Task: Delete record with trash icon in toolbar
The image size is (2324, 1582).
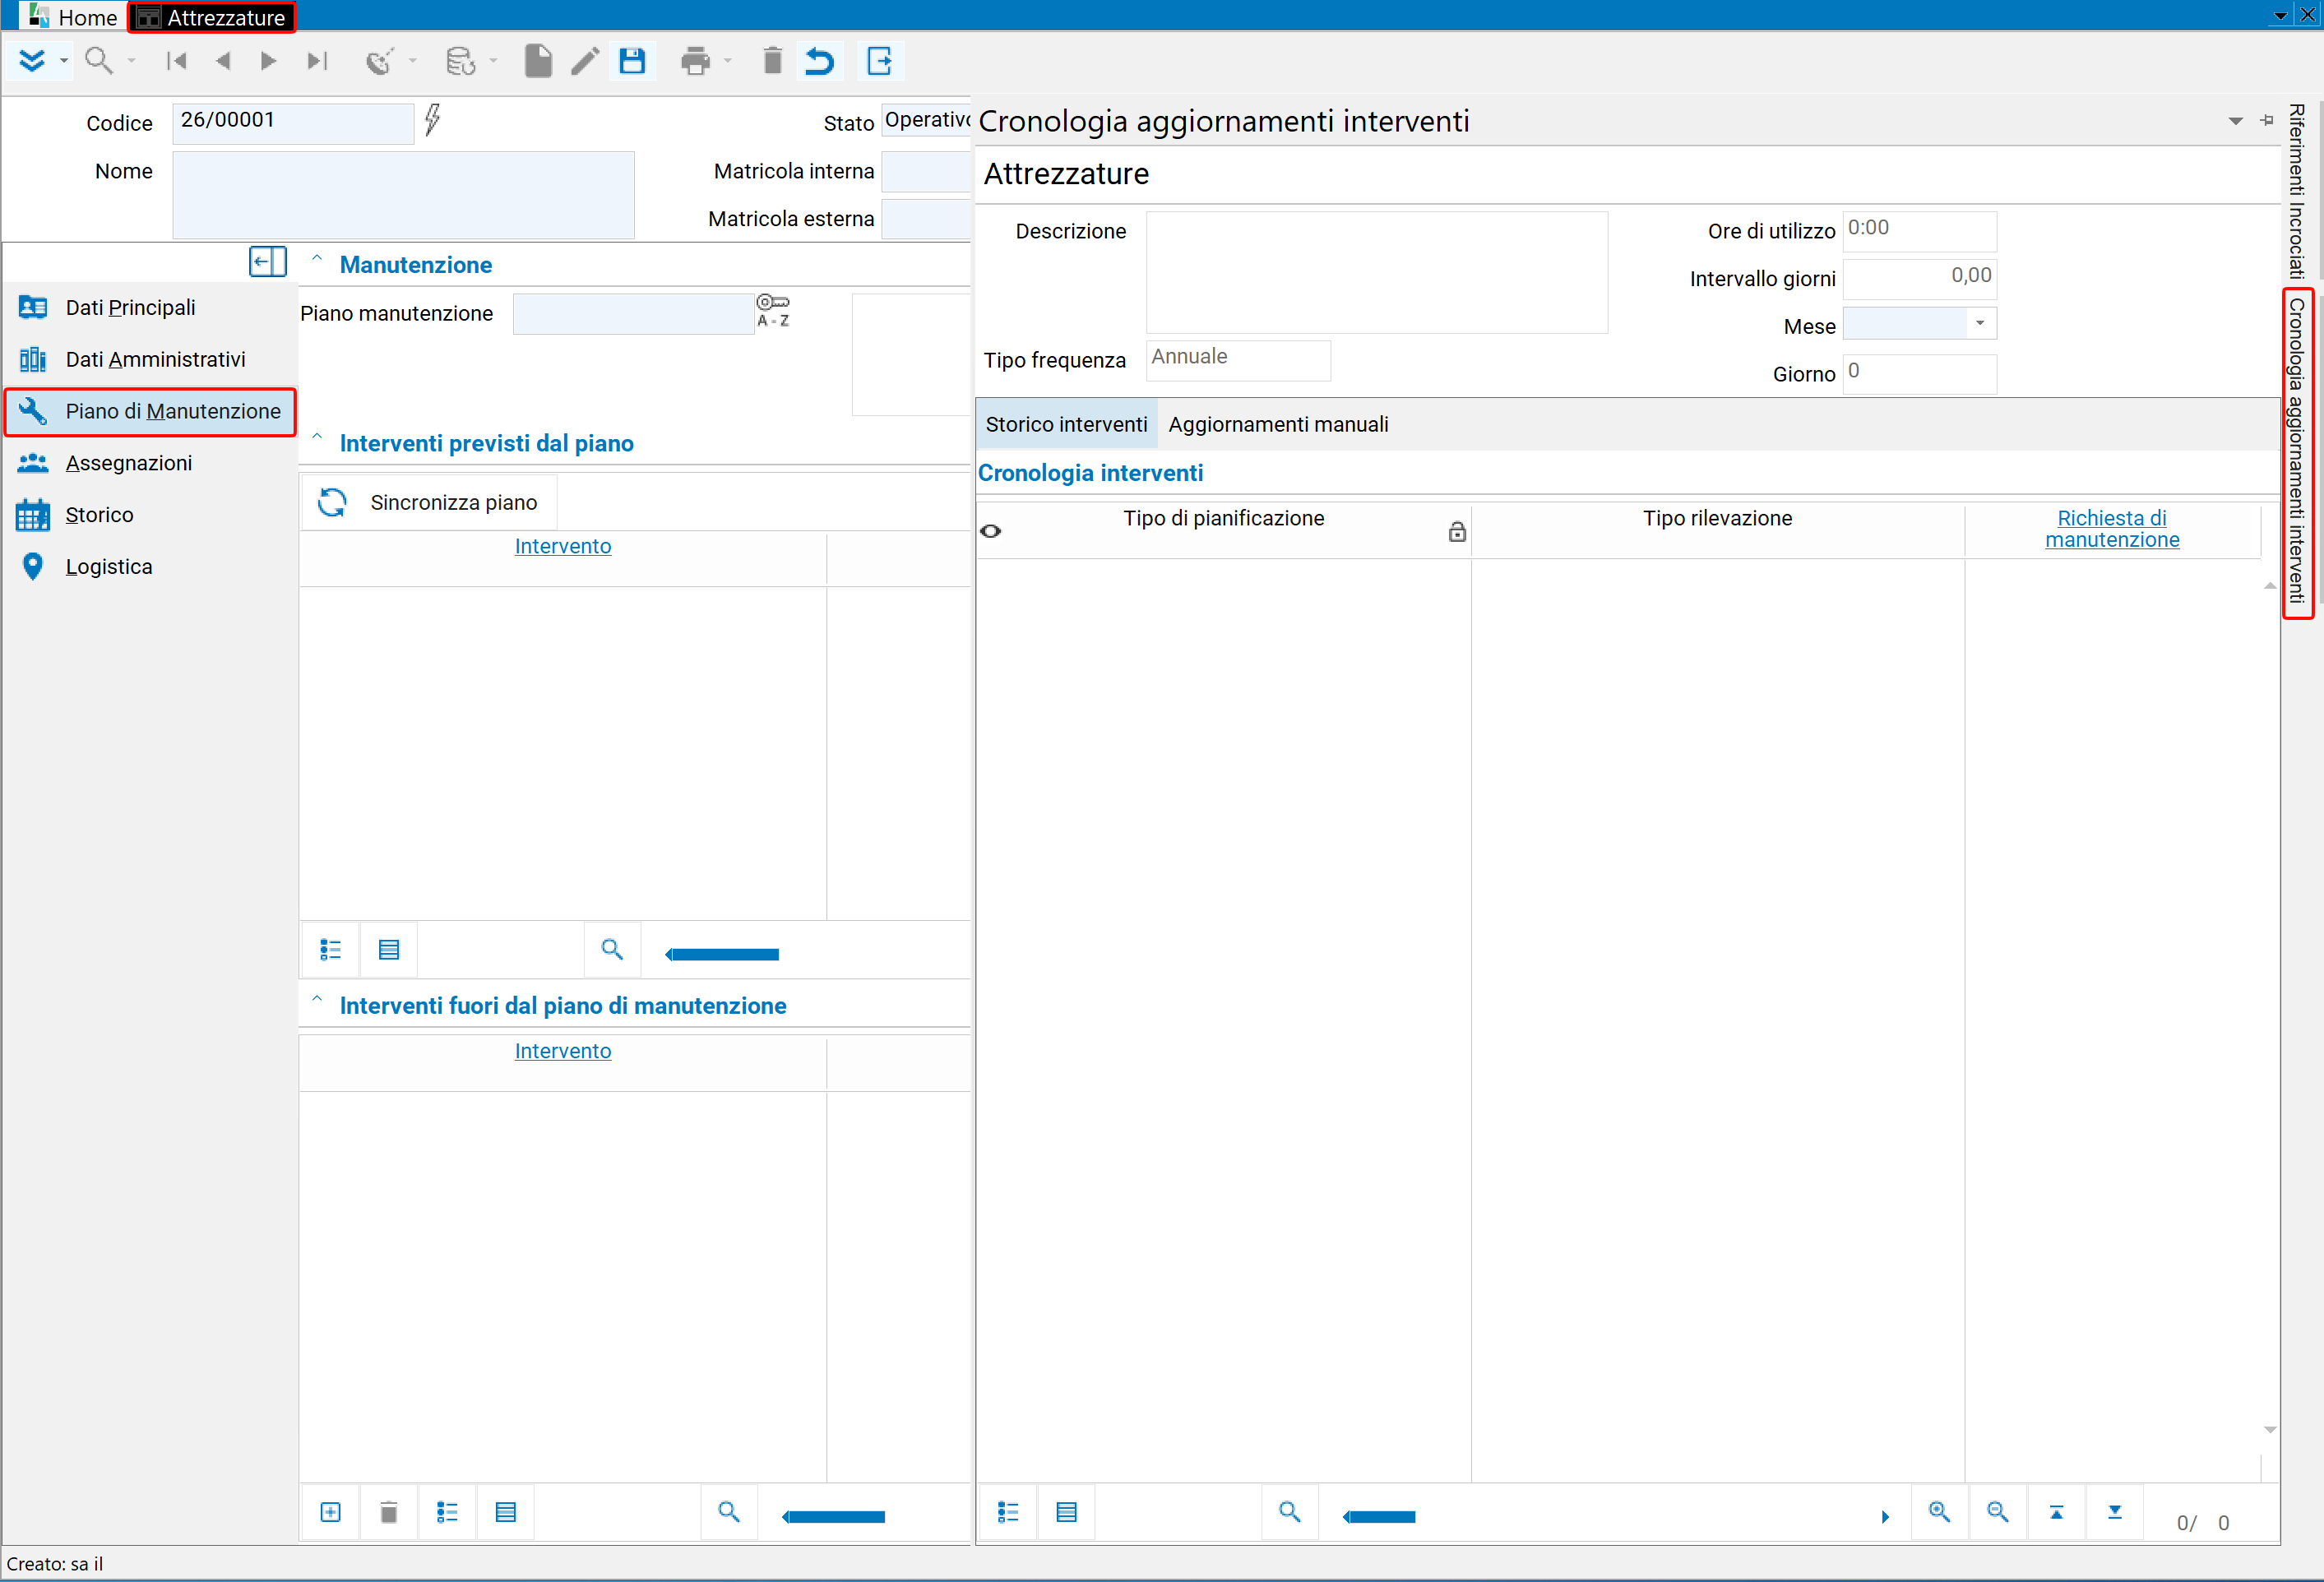Action: click(x=772, y=61)
